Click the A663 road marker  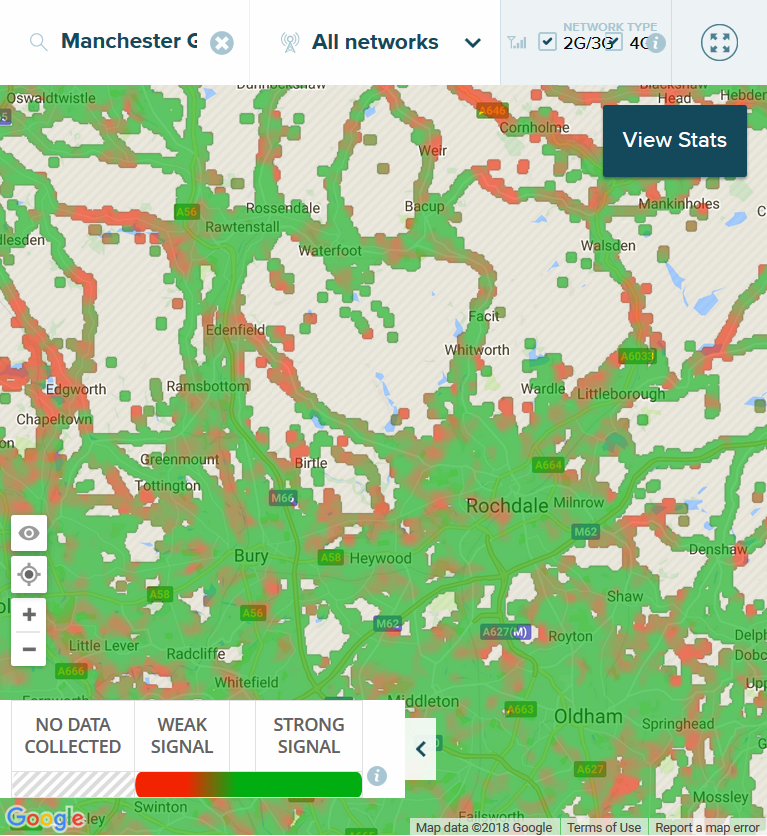(520, 710)
